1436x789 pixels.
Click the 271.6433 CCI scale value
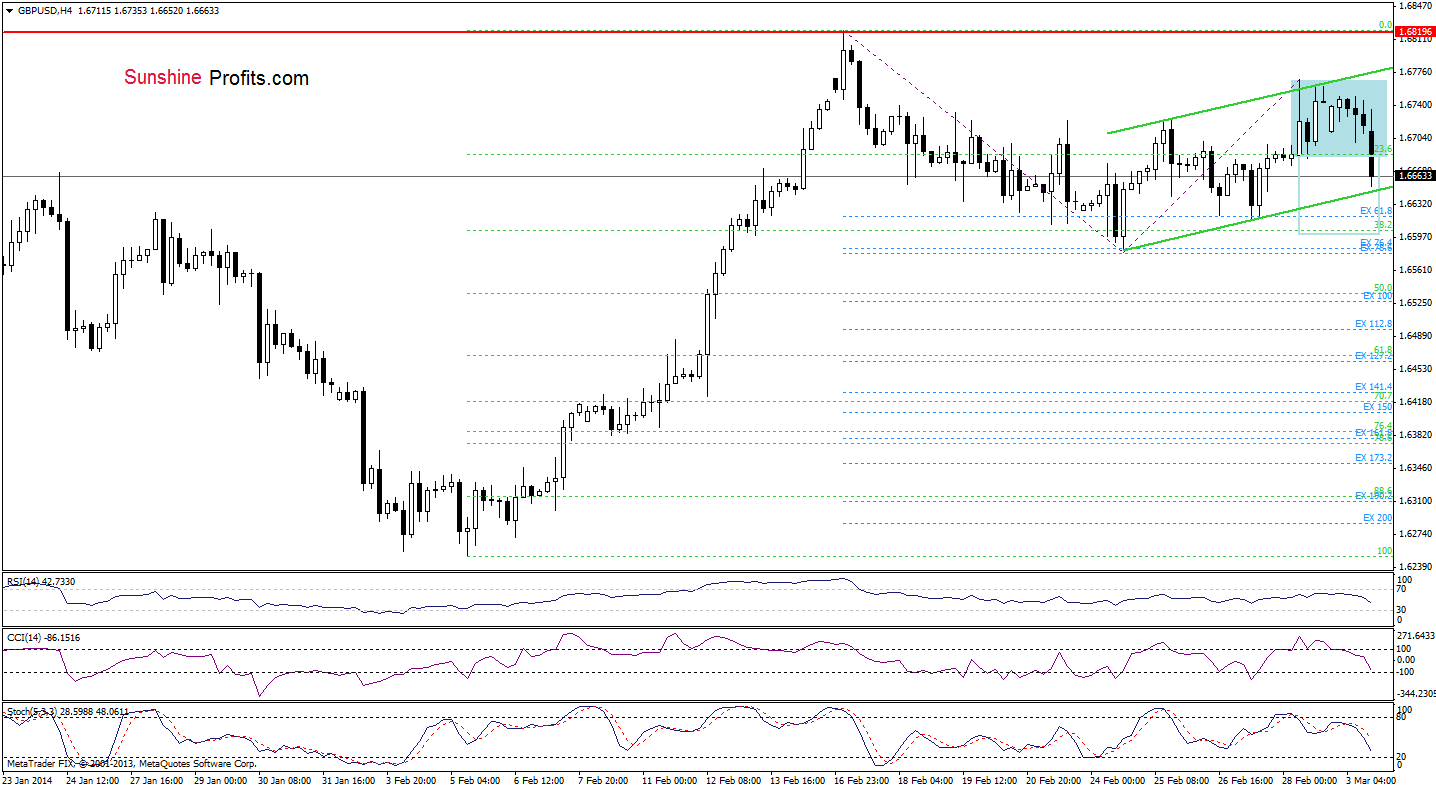click(x=1418, y=635)
